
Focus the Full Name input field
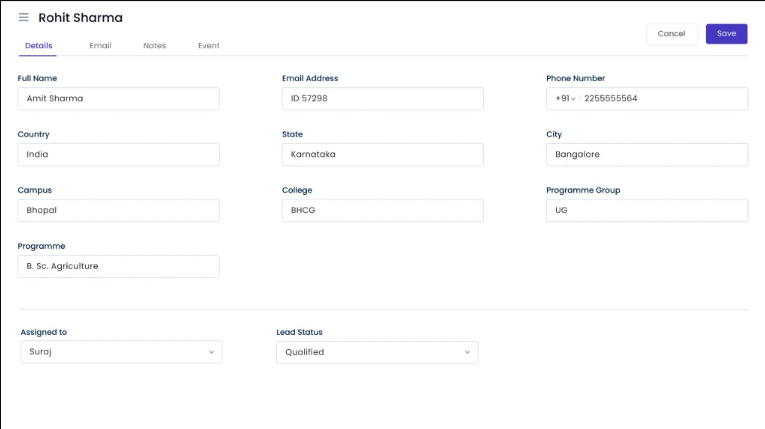pos(119,99)
